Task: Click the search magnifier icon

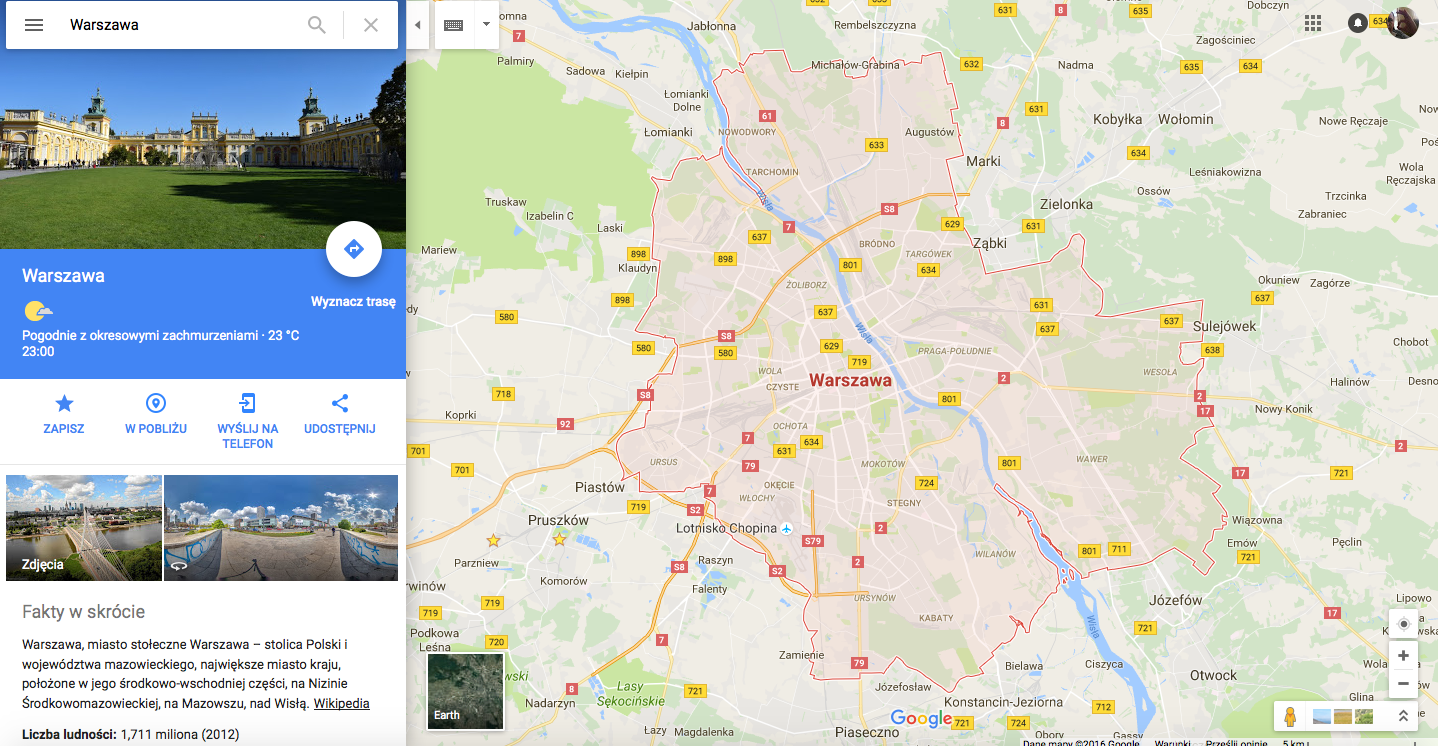Action: [317, 25]
